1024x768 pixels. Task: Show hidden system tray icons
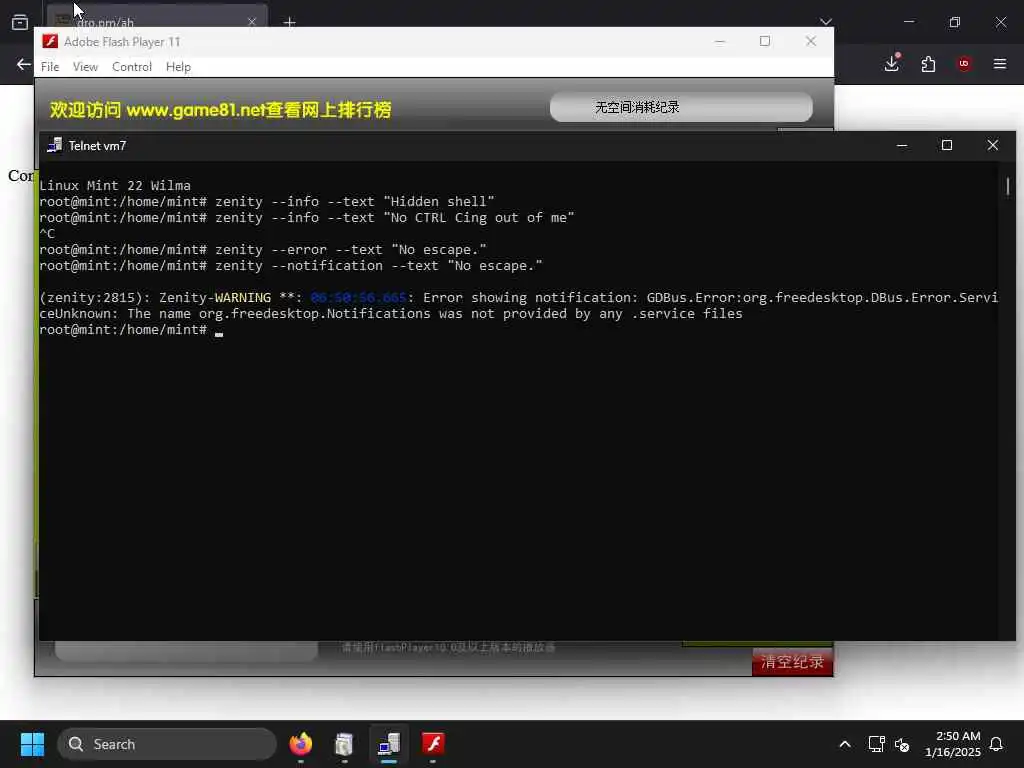pos(844,744)
